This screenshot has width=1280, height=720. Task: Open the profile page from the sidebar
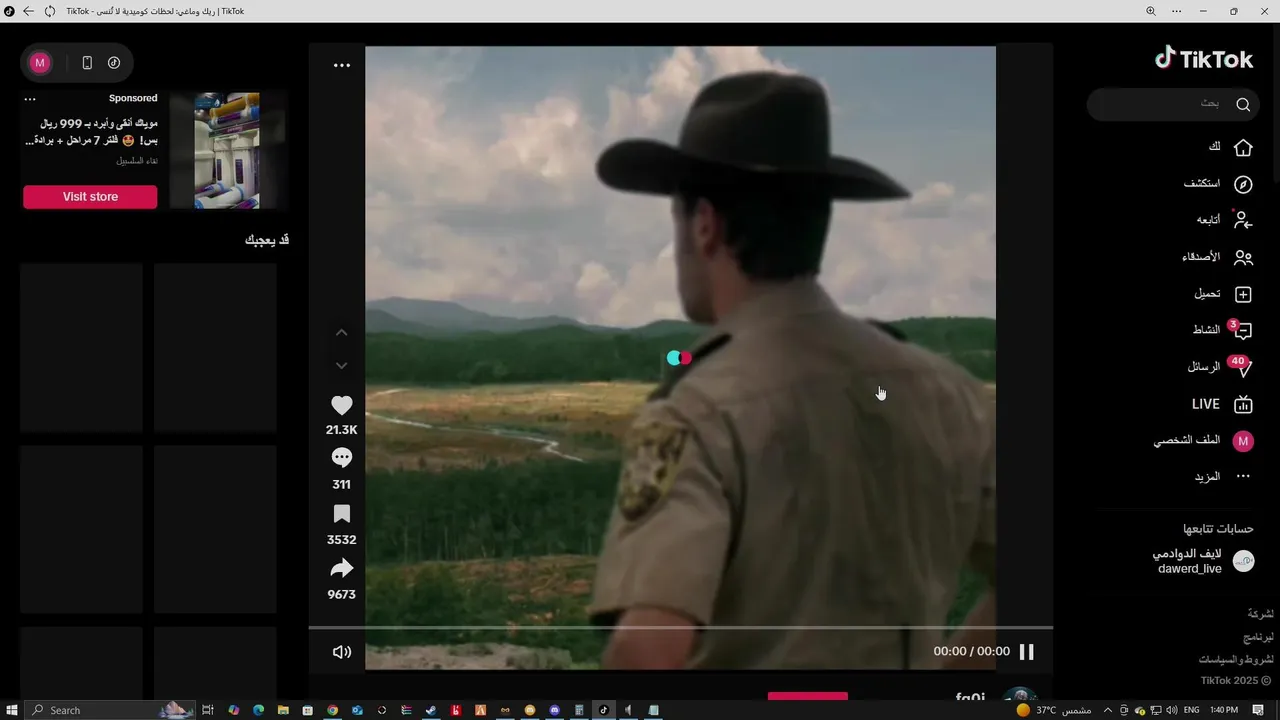coord(1204,441)
